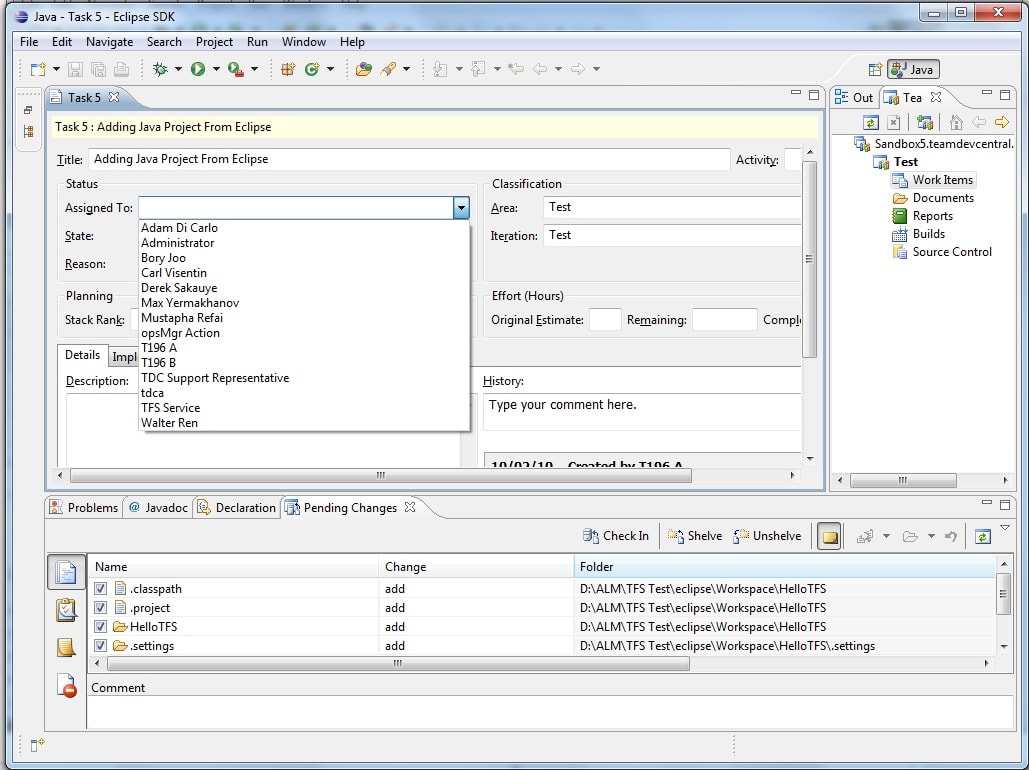Click the Refresh icon in Team Explorer
Screen dimensions: 1029x770
coord(870,122)
